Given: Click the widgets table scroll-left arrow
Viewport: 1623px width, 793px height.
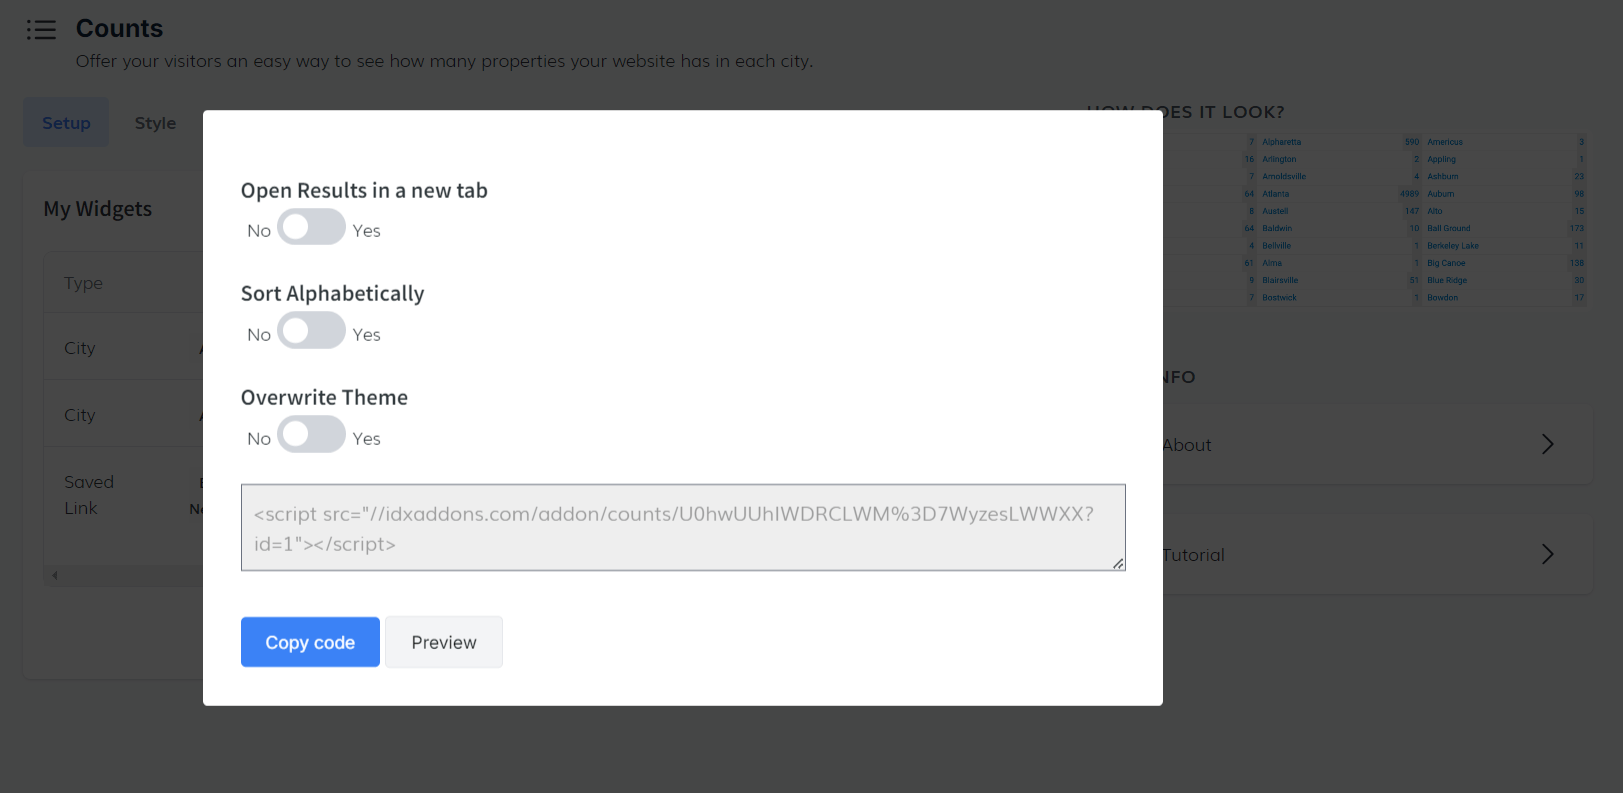Looking at the screenshot, I should pos(55,575).
